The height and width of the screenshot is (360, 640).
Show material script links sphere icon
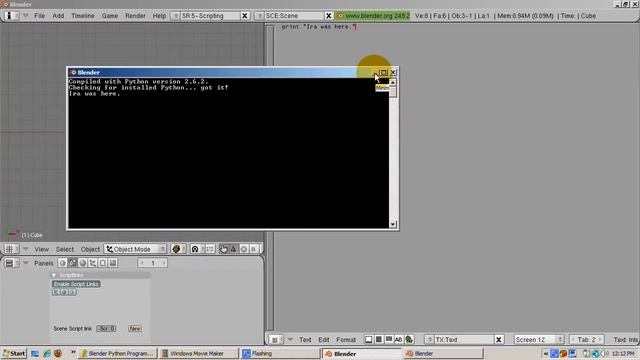tap(64, 292)
